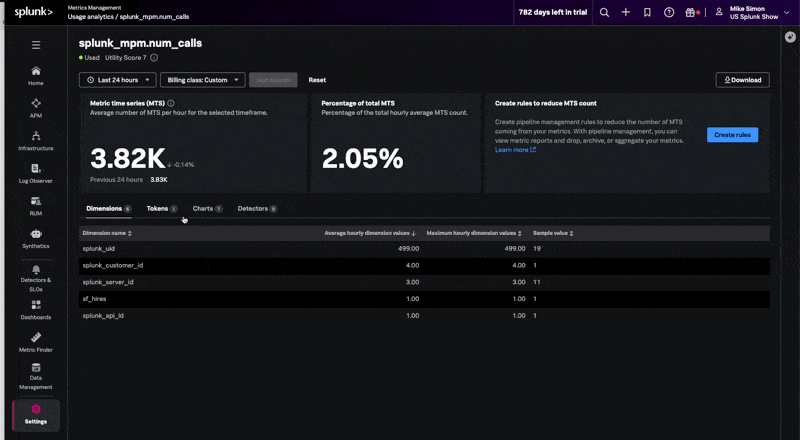Open Data Management section
The width and height of the screenshot is (800, 440).
[x=36, y=377]
